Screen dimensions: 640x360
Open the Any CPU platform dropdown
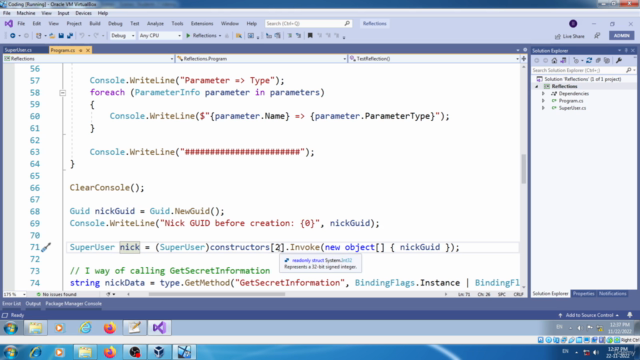[160, 36]
